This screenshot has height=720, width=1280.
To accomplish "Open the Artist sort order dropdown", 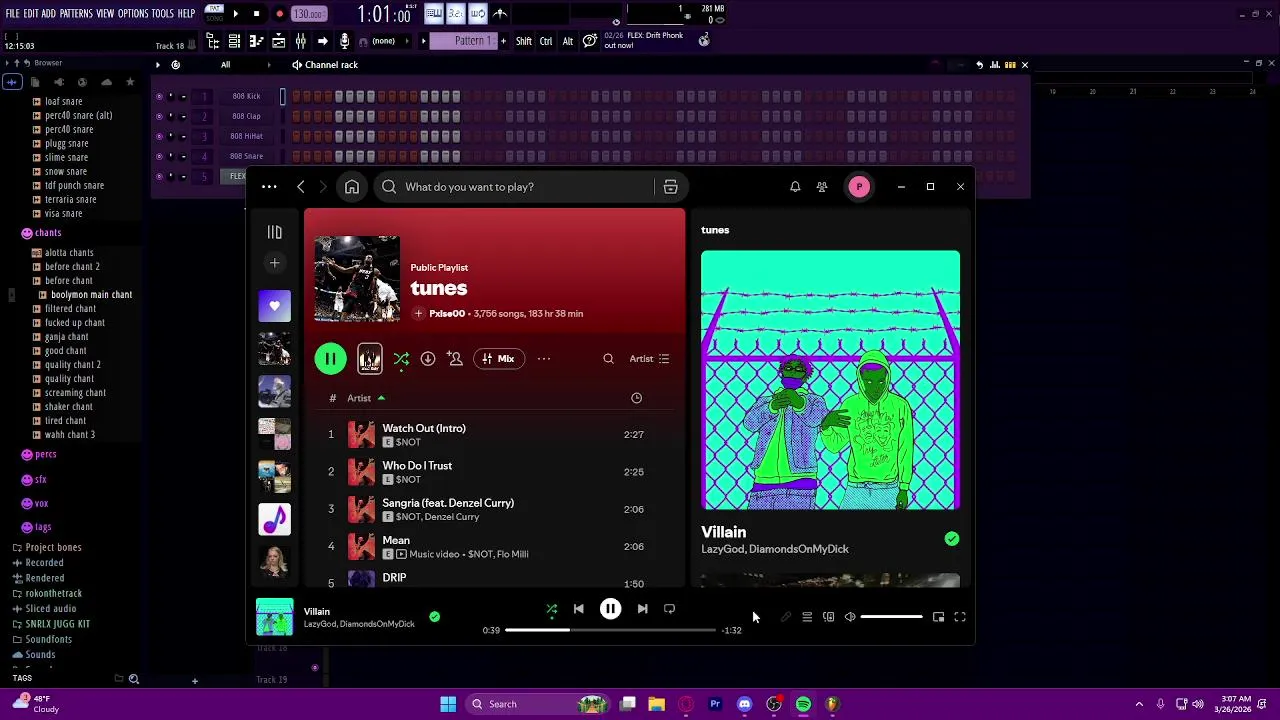I will point(649,358).
